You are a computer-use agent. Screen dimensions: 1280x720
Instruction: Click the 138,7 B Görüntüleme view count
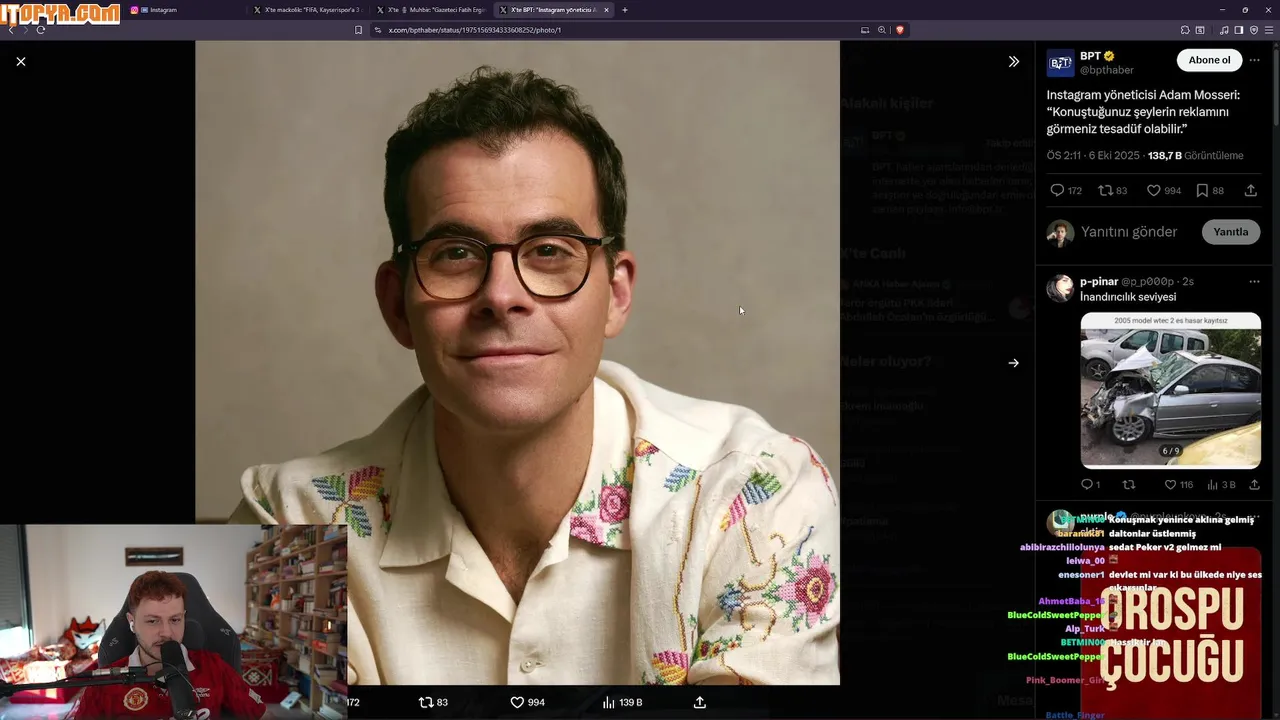(x=1196, y=156)
